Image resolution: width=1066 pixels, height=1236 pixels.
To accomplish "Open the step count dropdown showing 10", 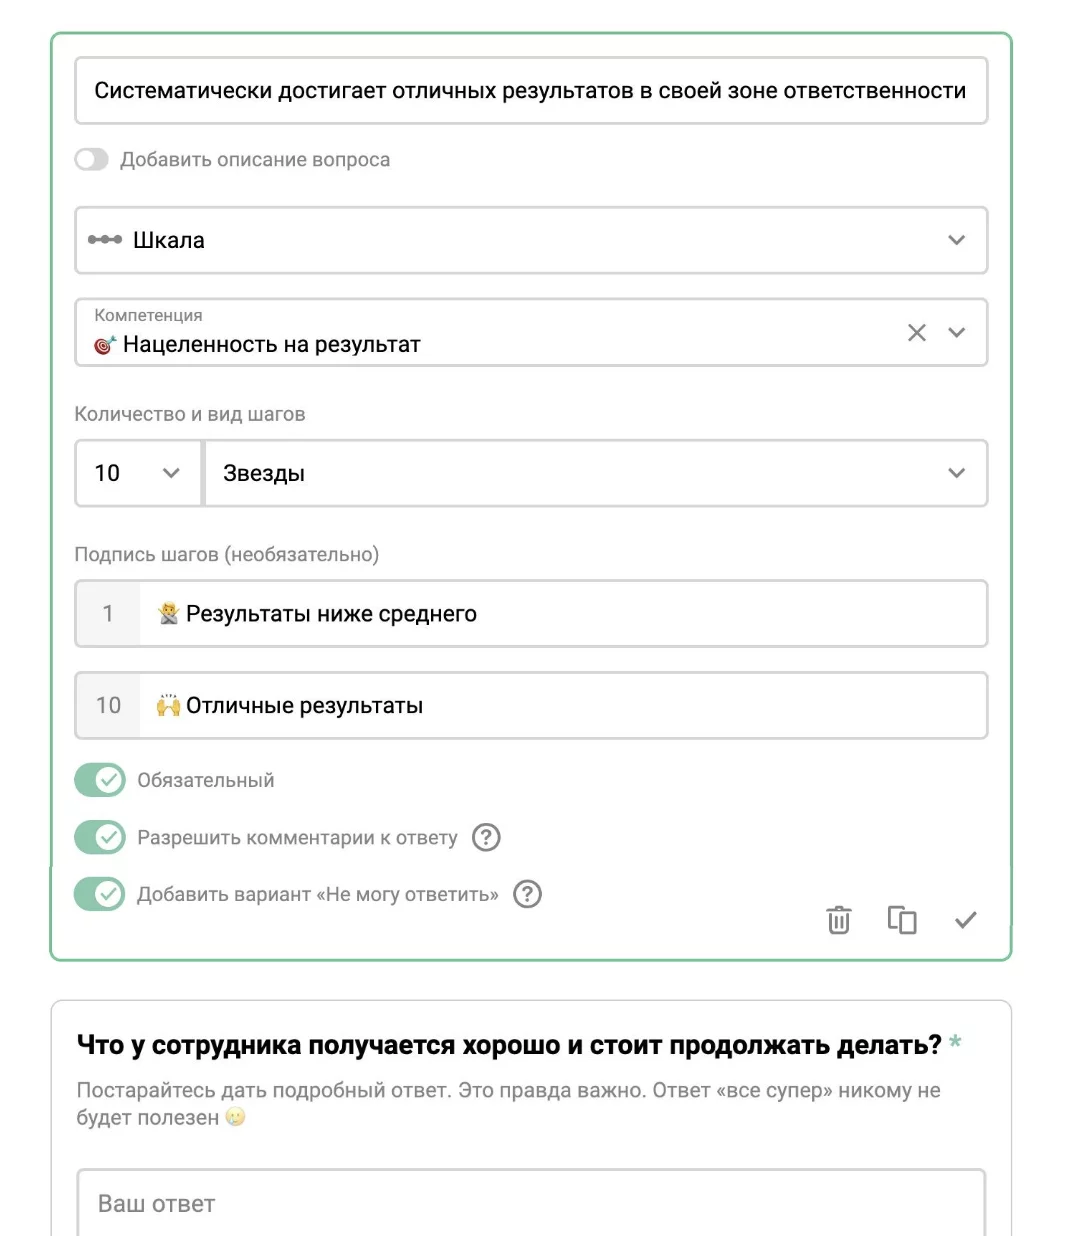I will click(138, 473).
